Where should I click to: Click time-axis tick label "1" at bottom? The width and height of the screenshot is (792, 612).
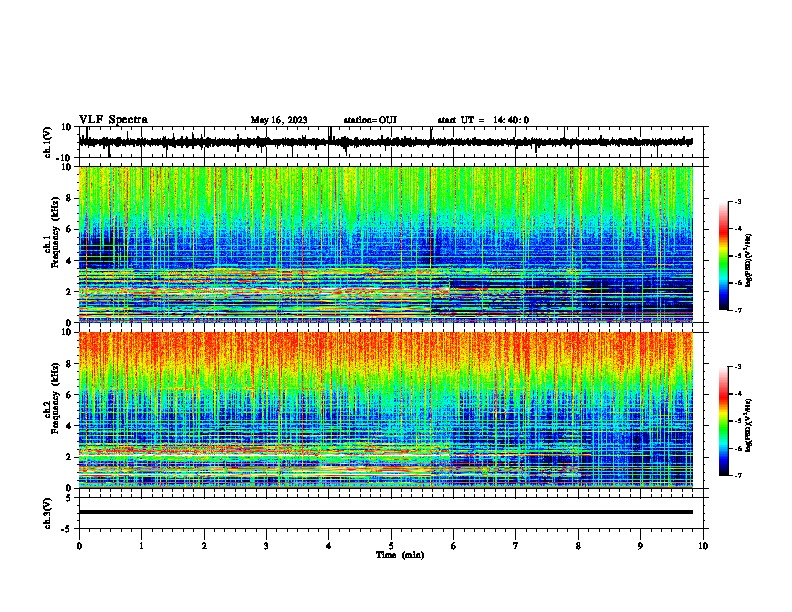141,546
